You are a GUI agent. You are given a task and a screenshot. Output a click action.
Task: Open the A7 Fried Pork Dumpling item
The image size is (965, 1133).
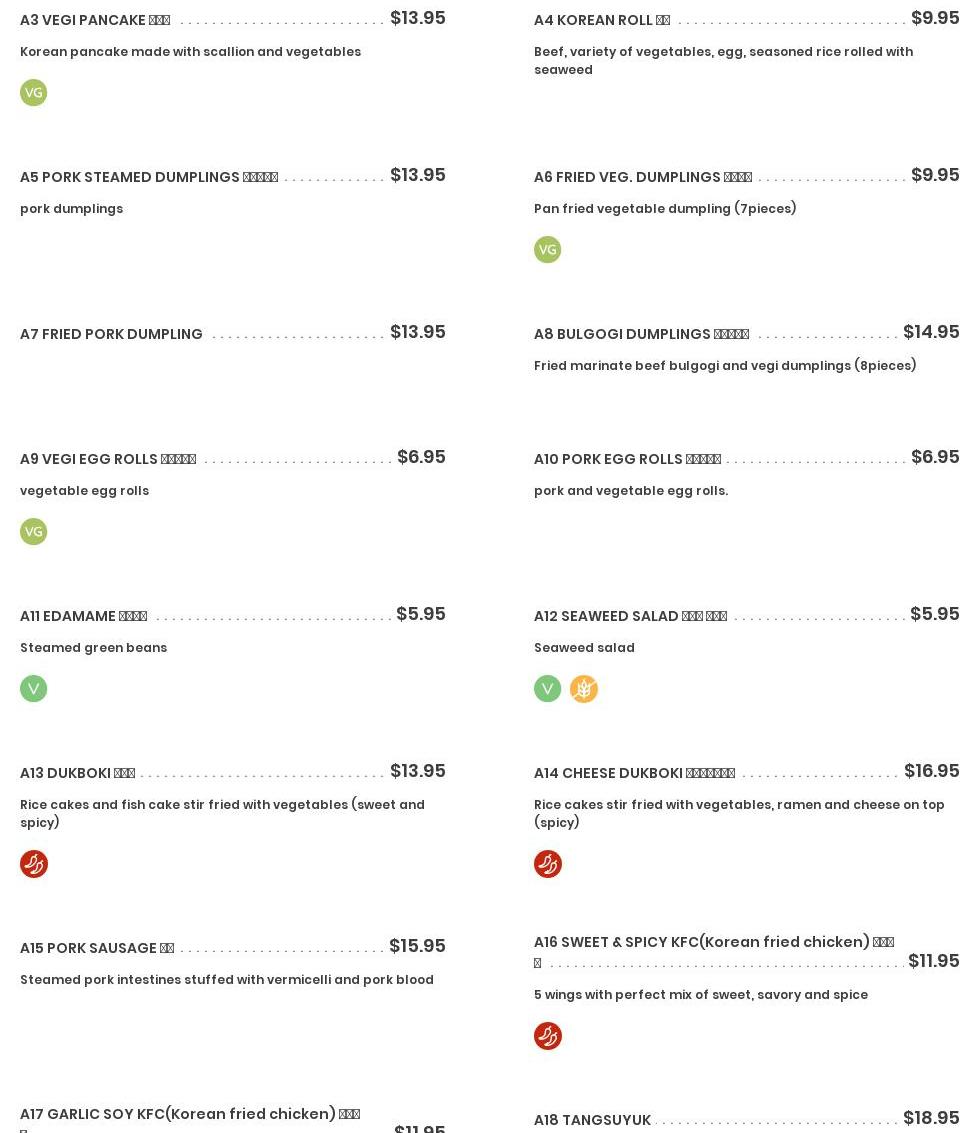pyautogui.click(x=111, y=334)
